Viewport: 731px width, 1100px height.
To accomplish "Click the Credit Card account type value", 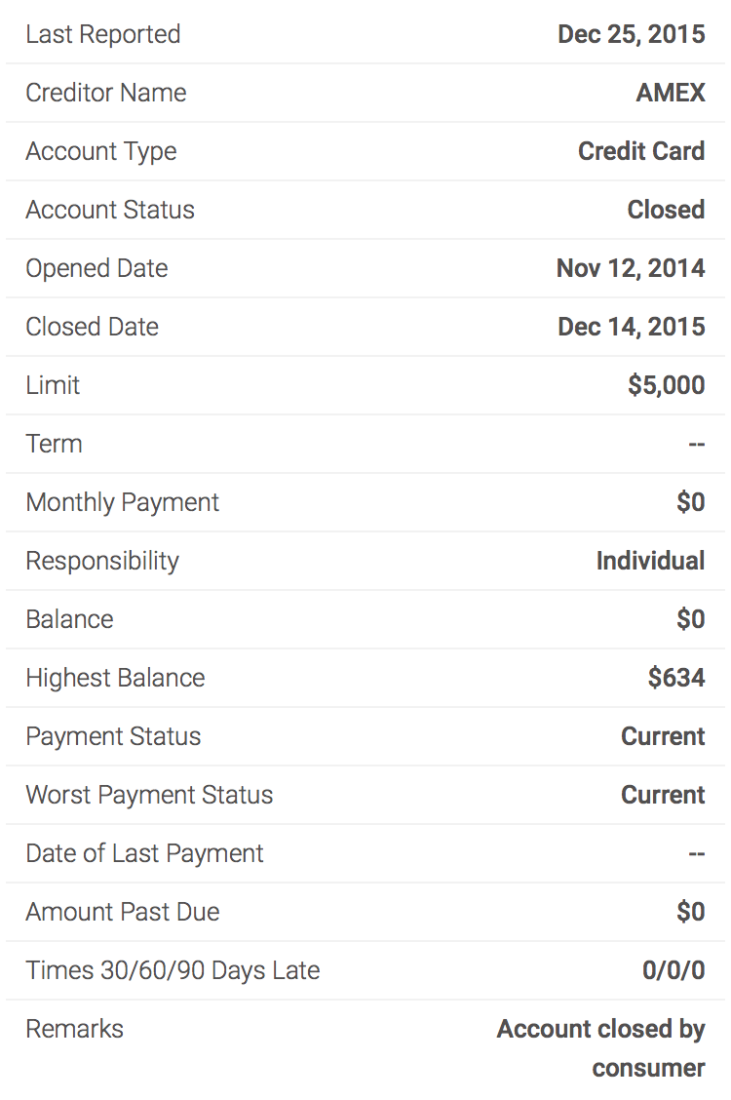I will (x=641, y=152).
